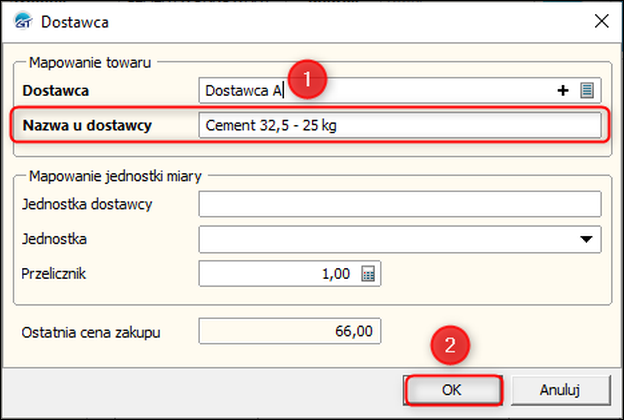624x420 pixels.
Task: Open supplier list via list icon
Action: (x=587, y=90)
